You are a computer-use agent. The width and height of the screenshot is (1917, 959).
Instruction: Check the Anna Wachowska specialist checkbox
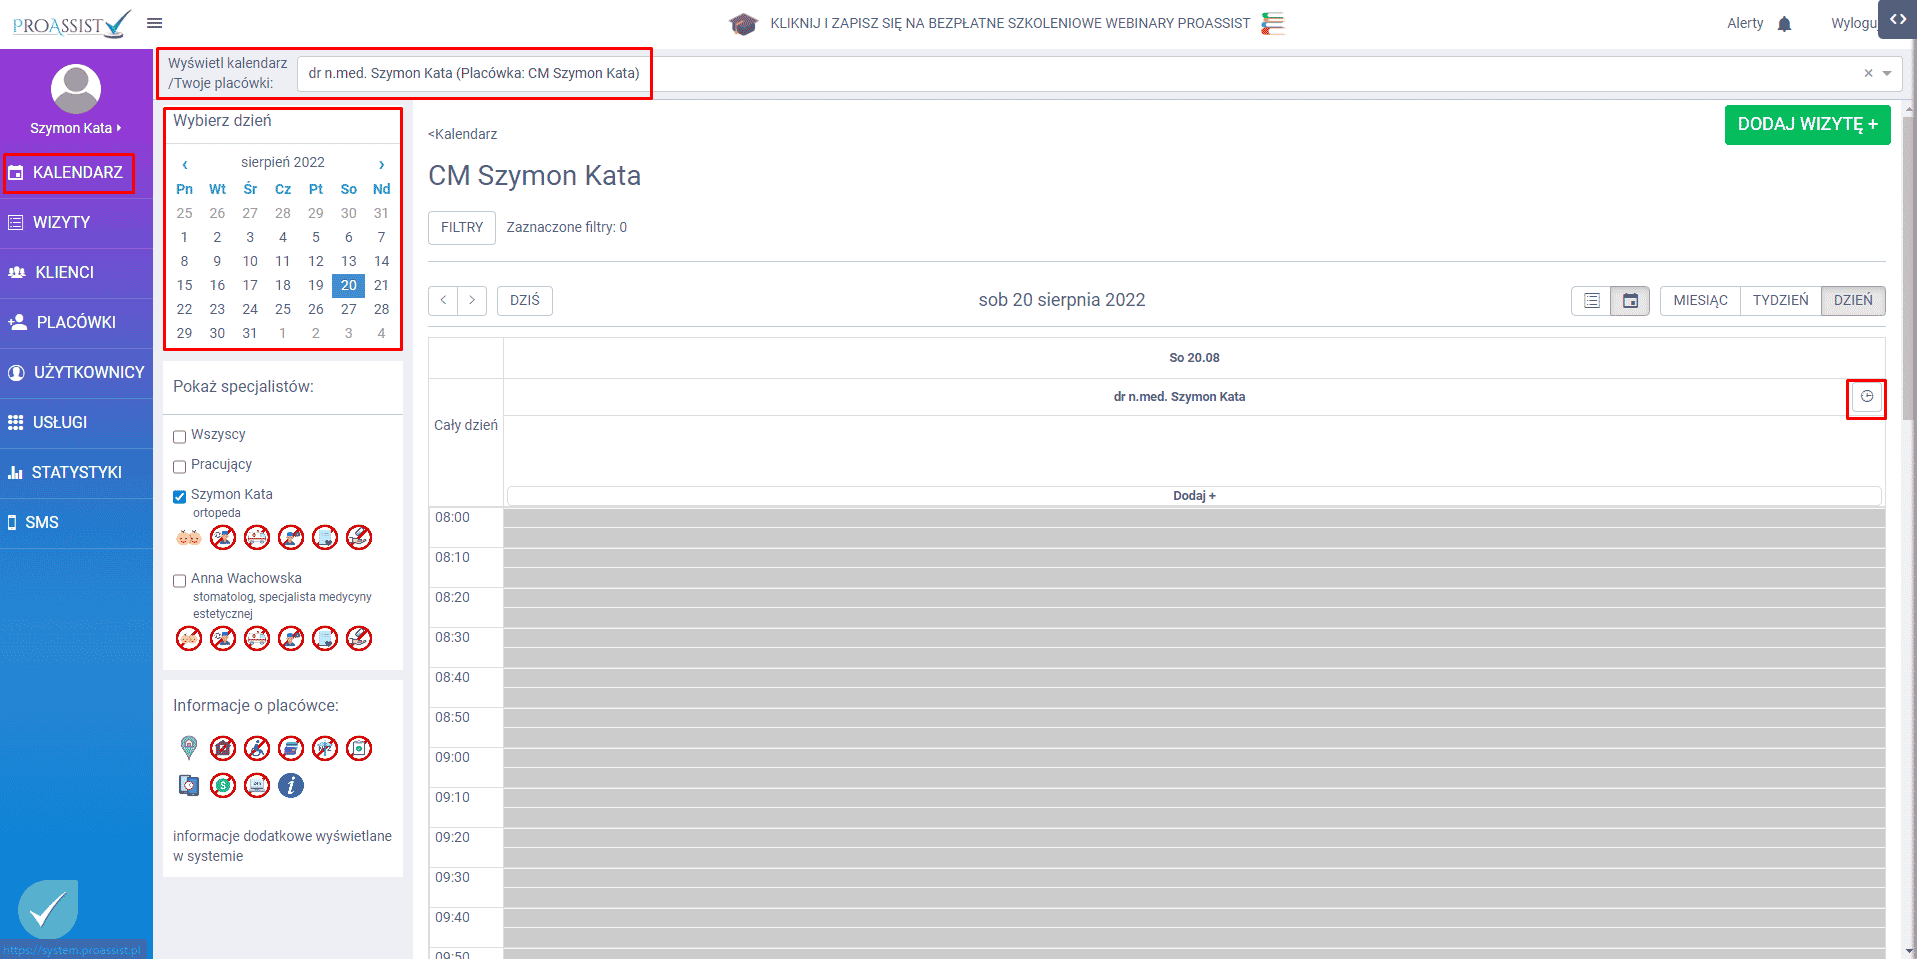[180, 580]
